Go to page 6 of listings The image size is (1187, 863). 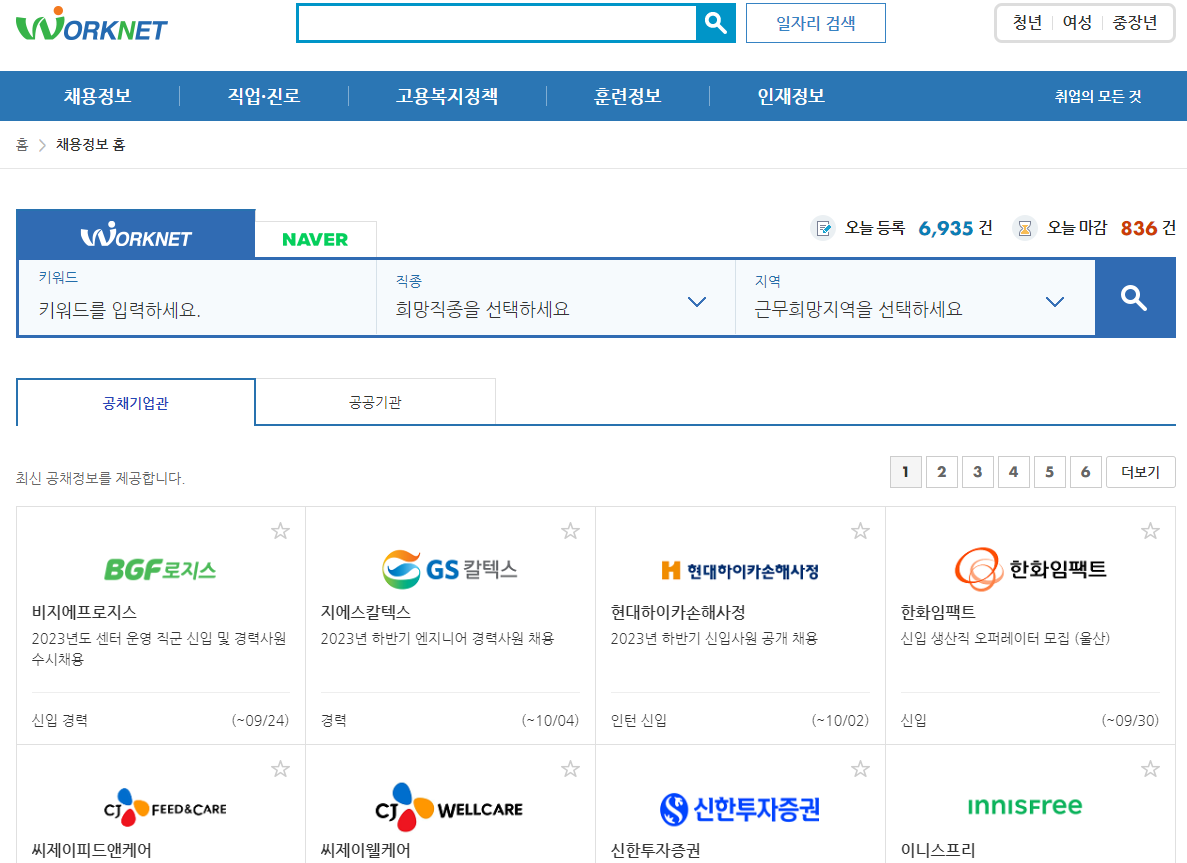point(1086,472)
